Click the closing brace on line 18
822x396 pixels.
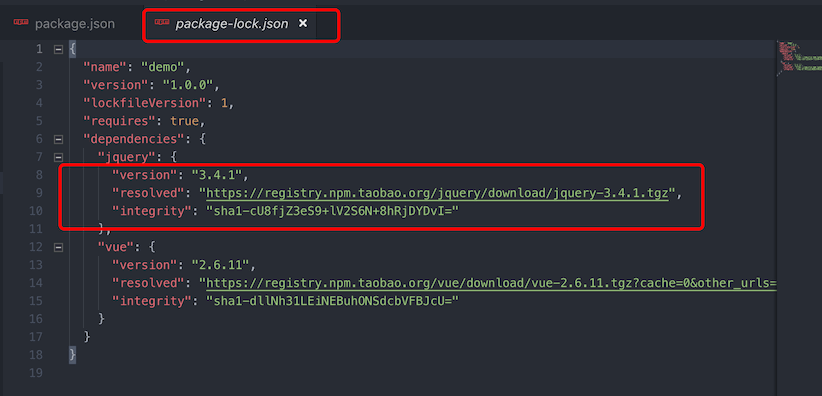[x=72, y=355]
